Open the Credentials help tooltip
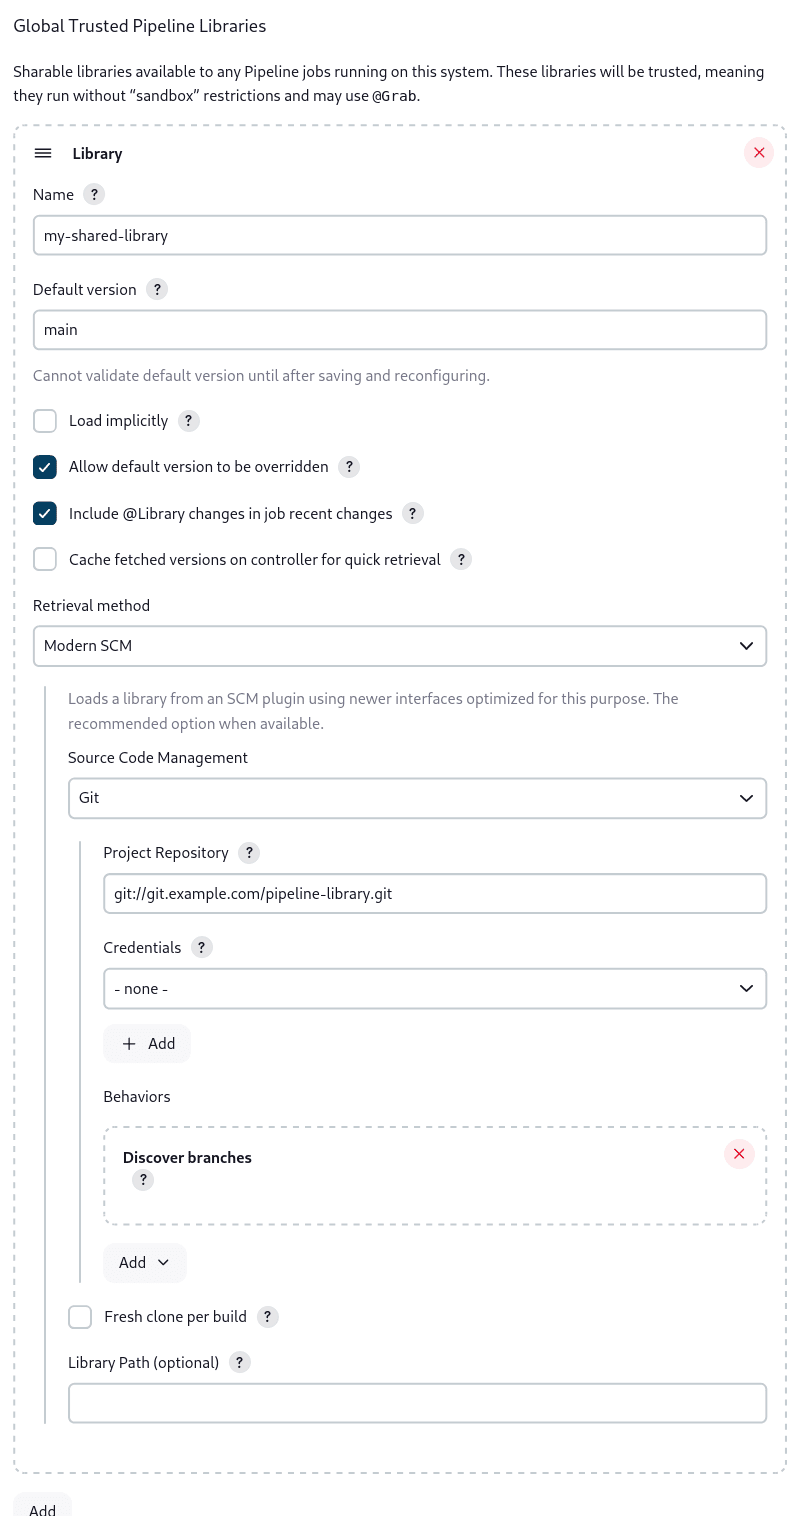Viewport: 789px width, 1516px height. point(202,947)
